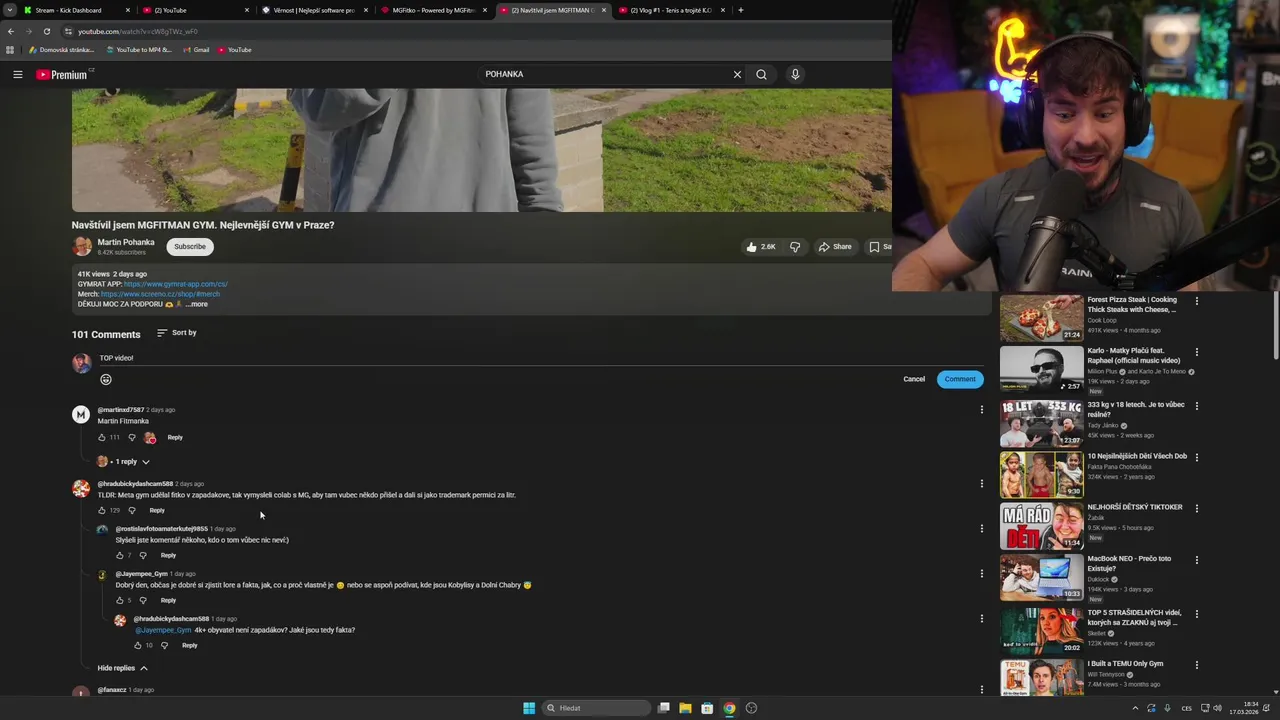Switch to Vlog #1 - Tenis tab
Viewport: 1280px width, 720px height.
click(671, 10)
